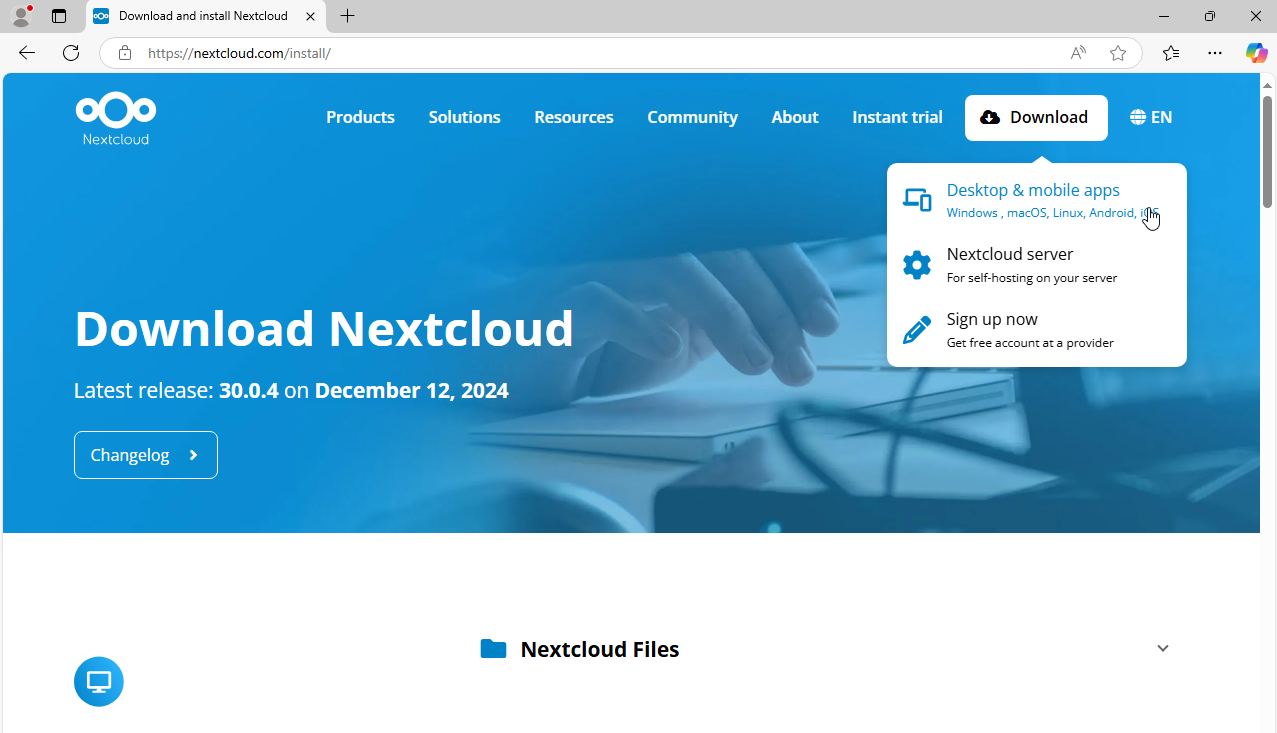Open the Community menu

click(x=692, y=117)
